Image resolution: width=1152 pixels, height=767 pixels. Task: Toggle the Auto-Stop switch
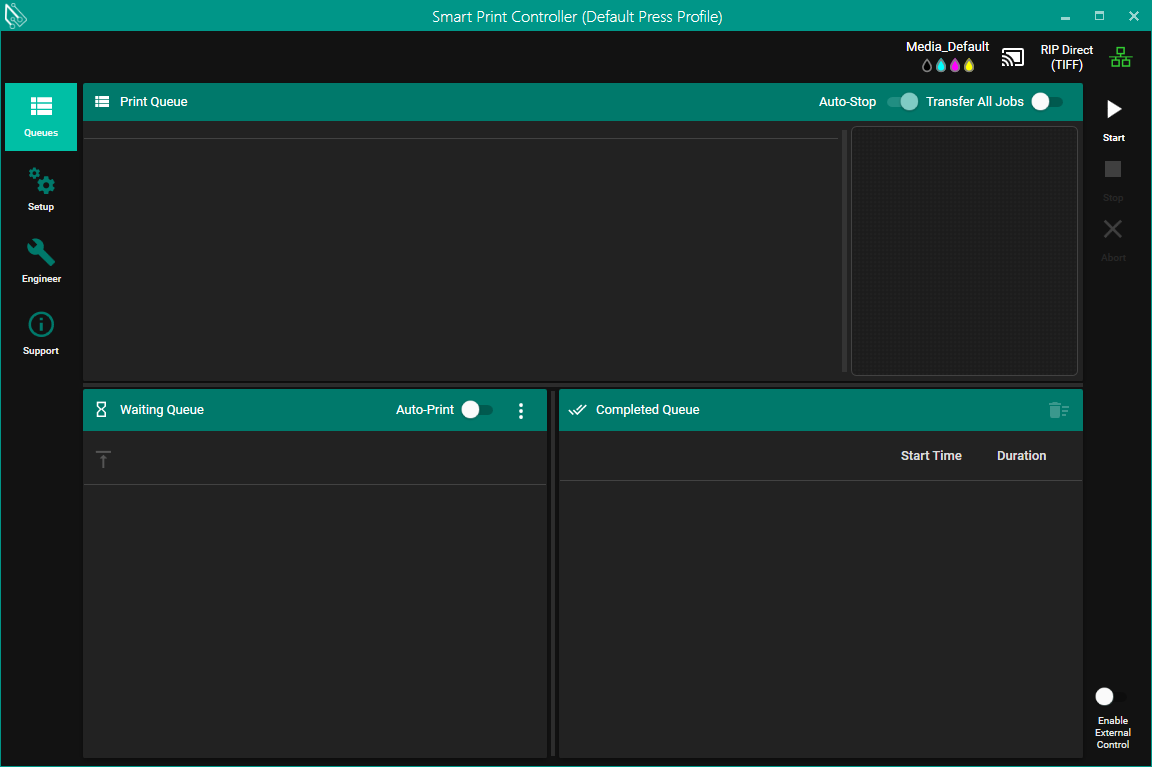pyautogui.click(x=902, y=101)
